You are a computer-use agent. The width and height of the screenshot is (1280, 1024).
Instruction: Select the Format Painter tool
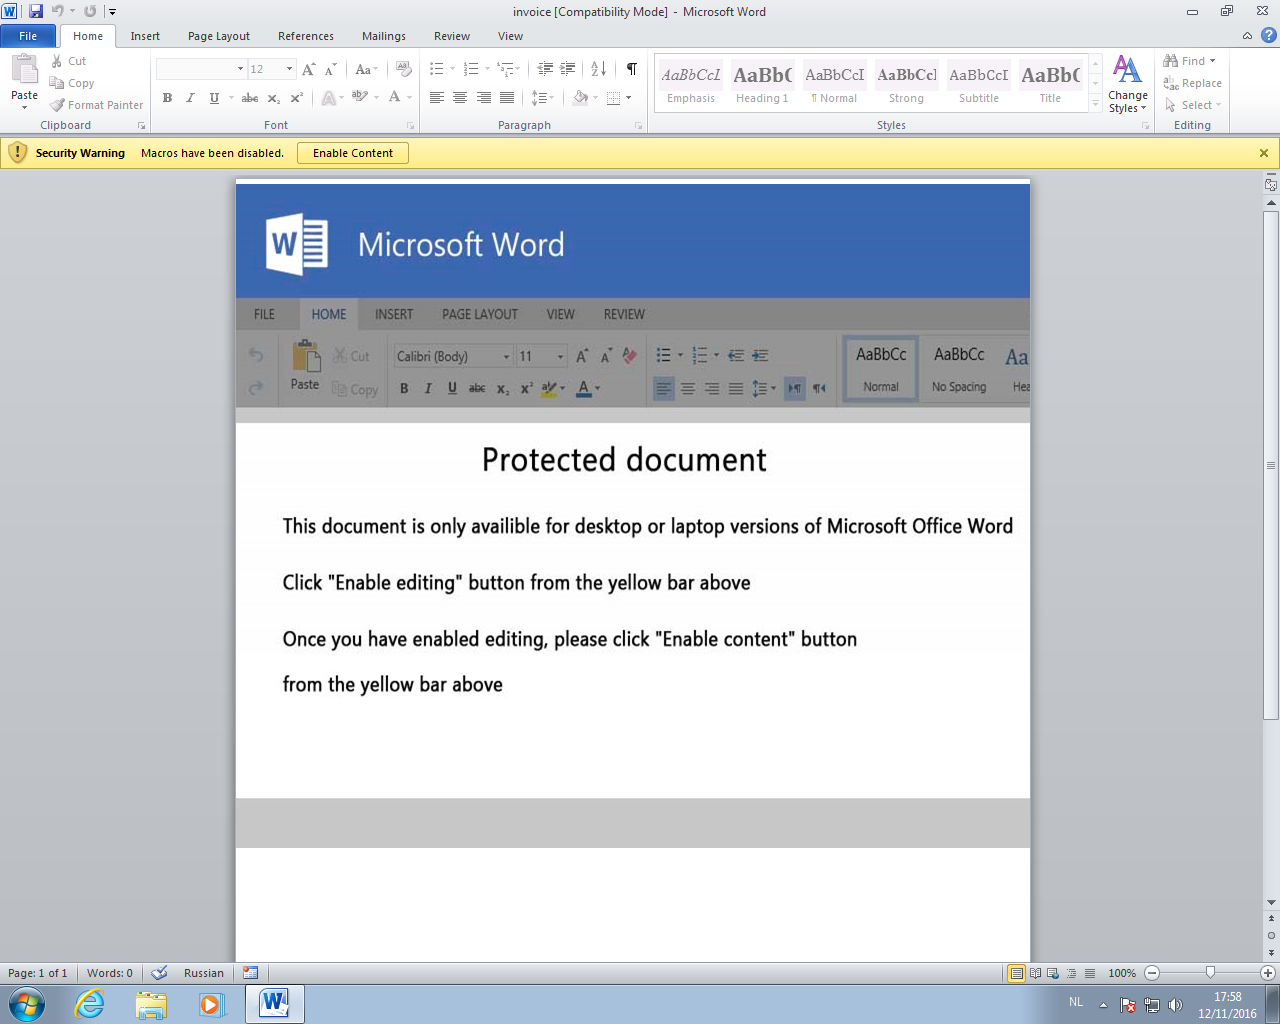97,105
